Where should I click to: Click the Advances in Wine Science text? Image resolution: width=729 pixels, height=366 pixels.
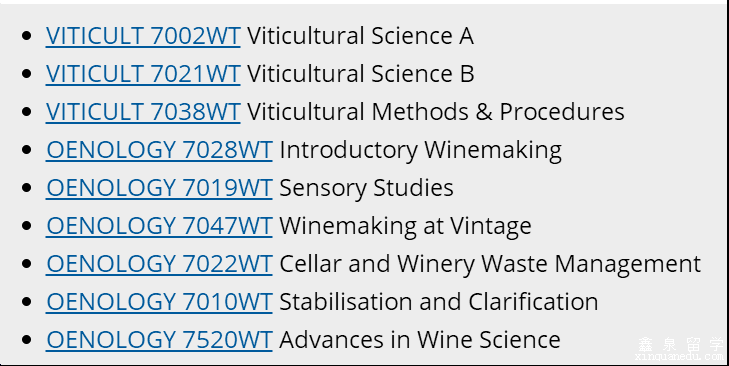pos(420,340)
